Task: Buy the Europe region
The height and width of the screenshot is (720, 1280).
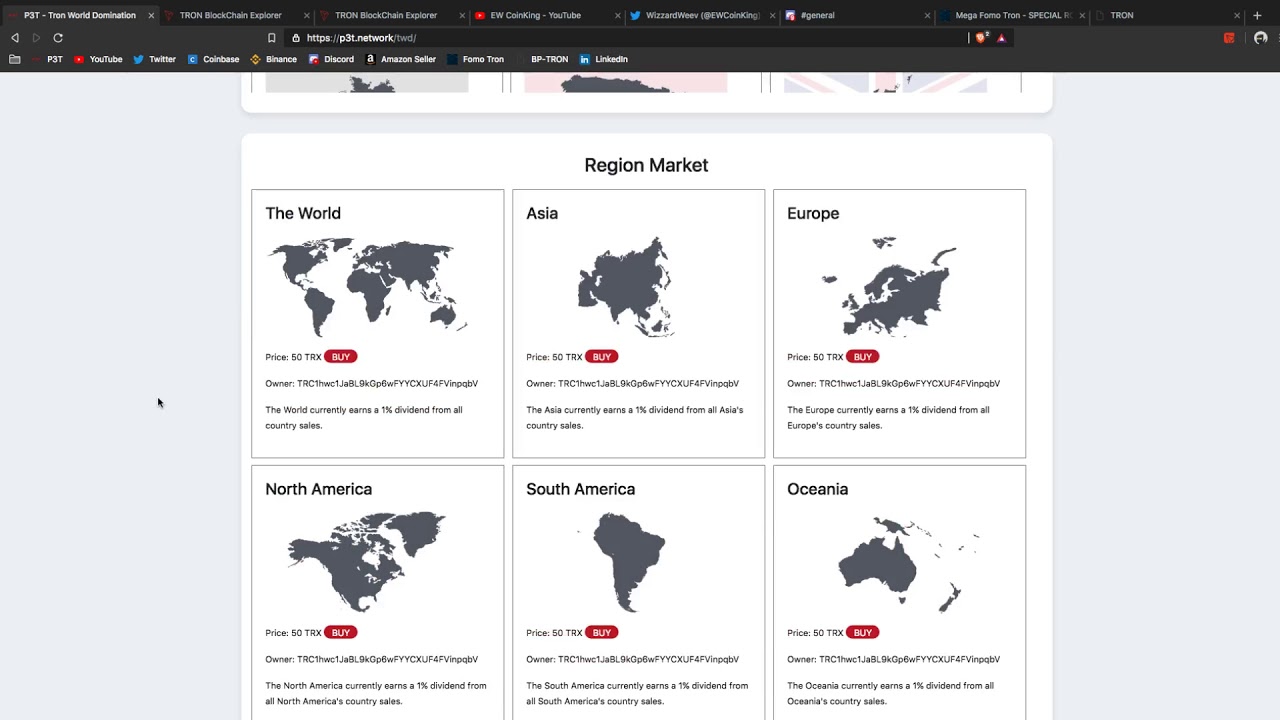Action: pos(862,357)
